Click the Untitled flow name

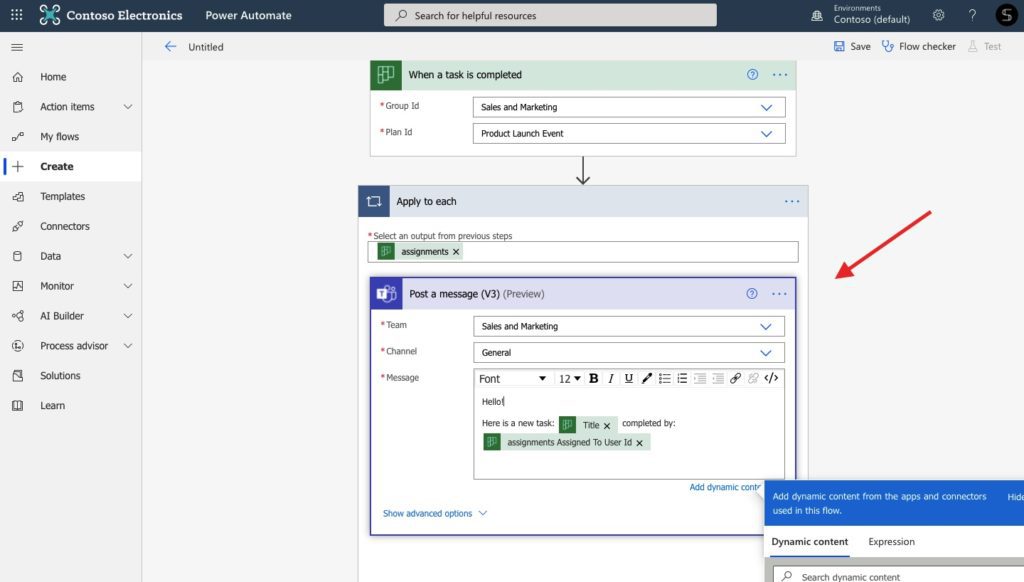pyautogui.click(x=206, y=47)
